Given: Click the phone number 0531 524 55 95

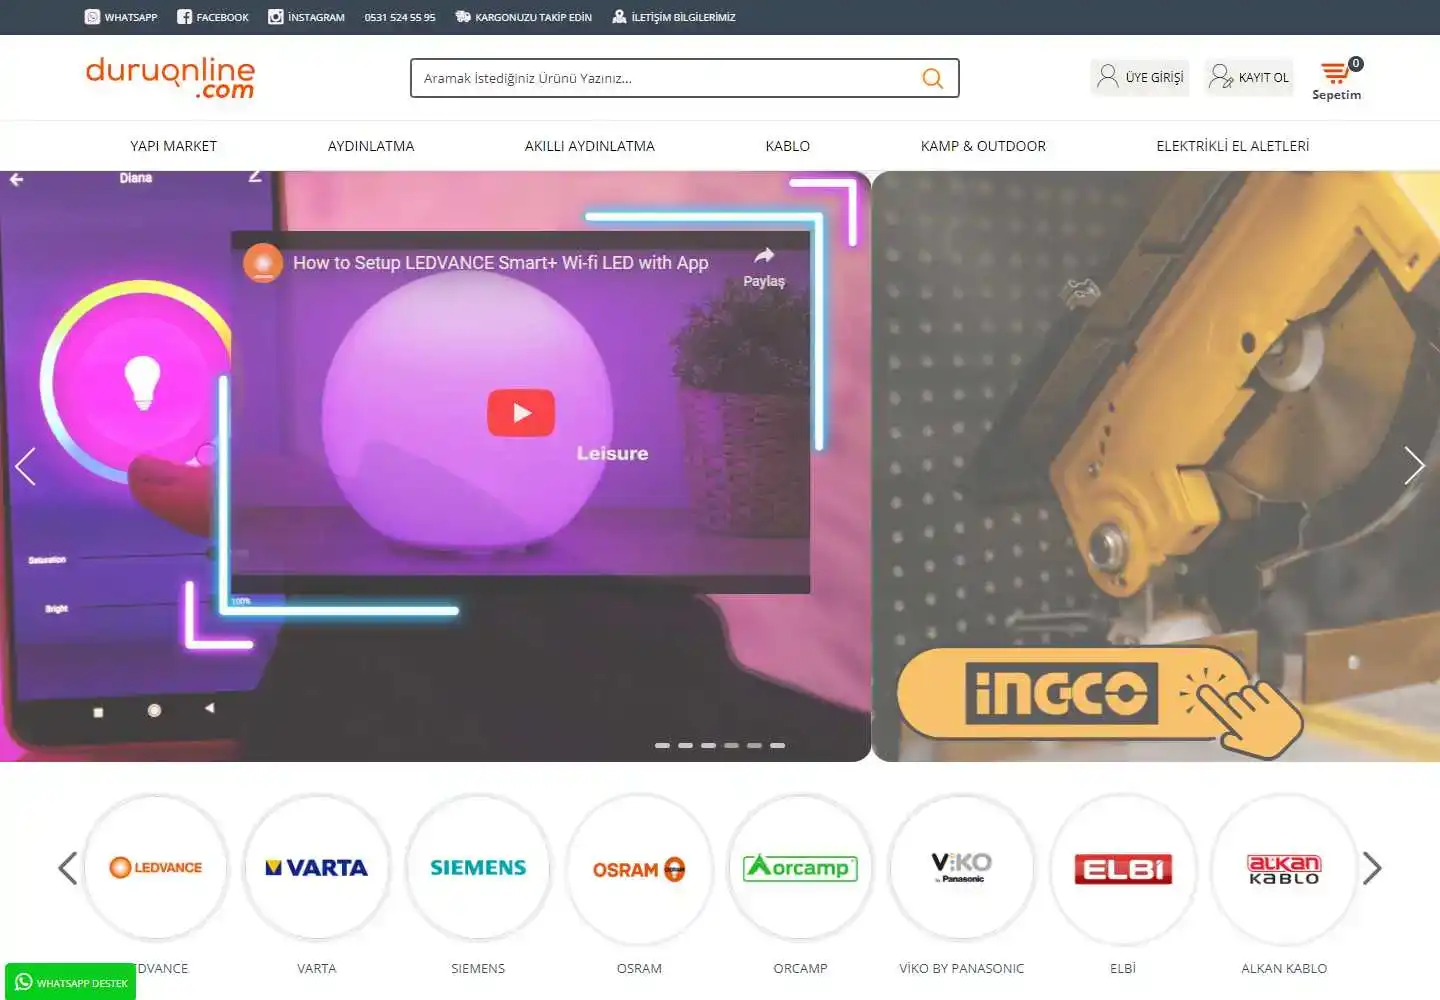Looking at the screenshot, I should pos(400,17).
